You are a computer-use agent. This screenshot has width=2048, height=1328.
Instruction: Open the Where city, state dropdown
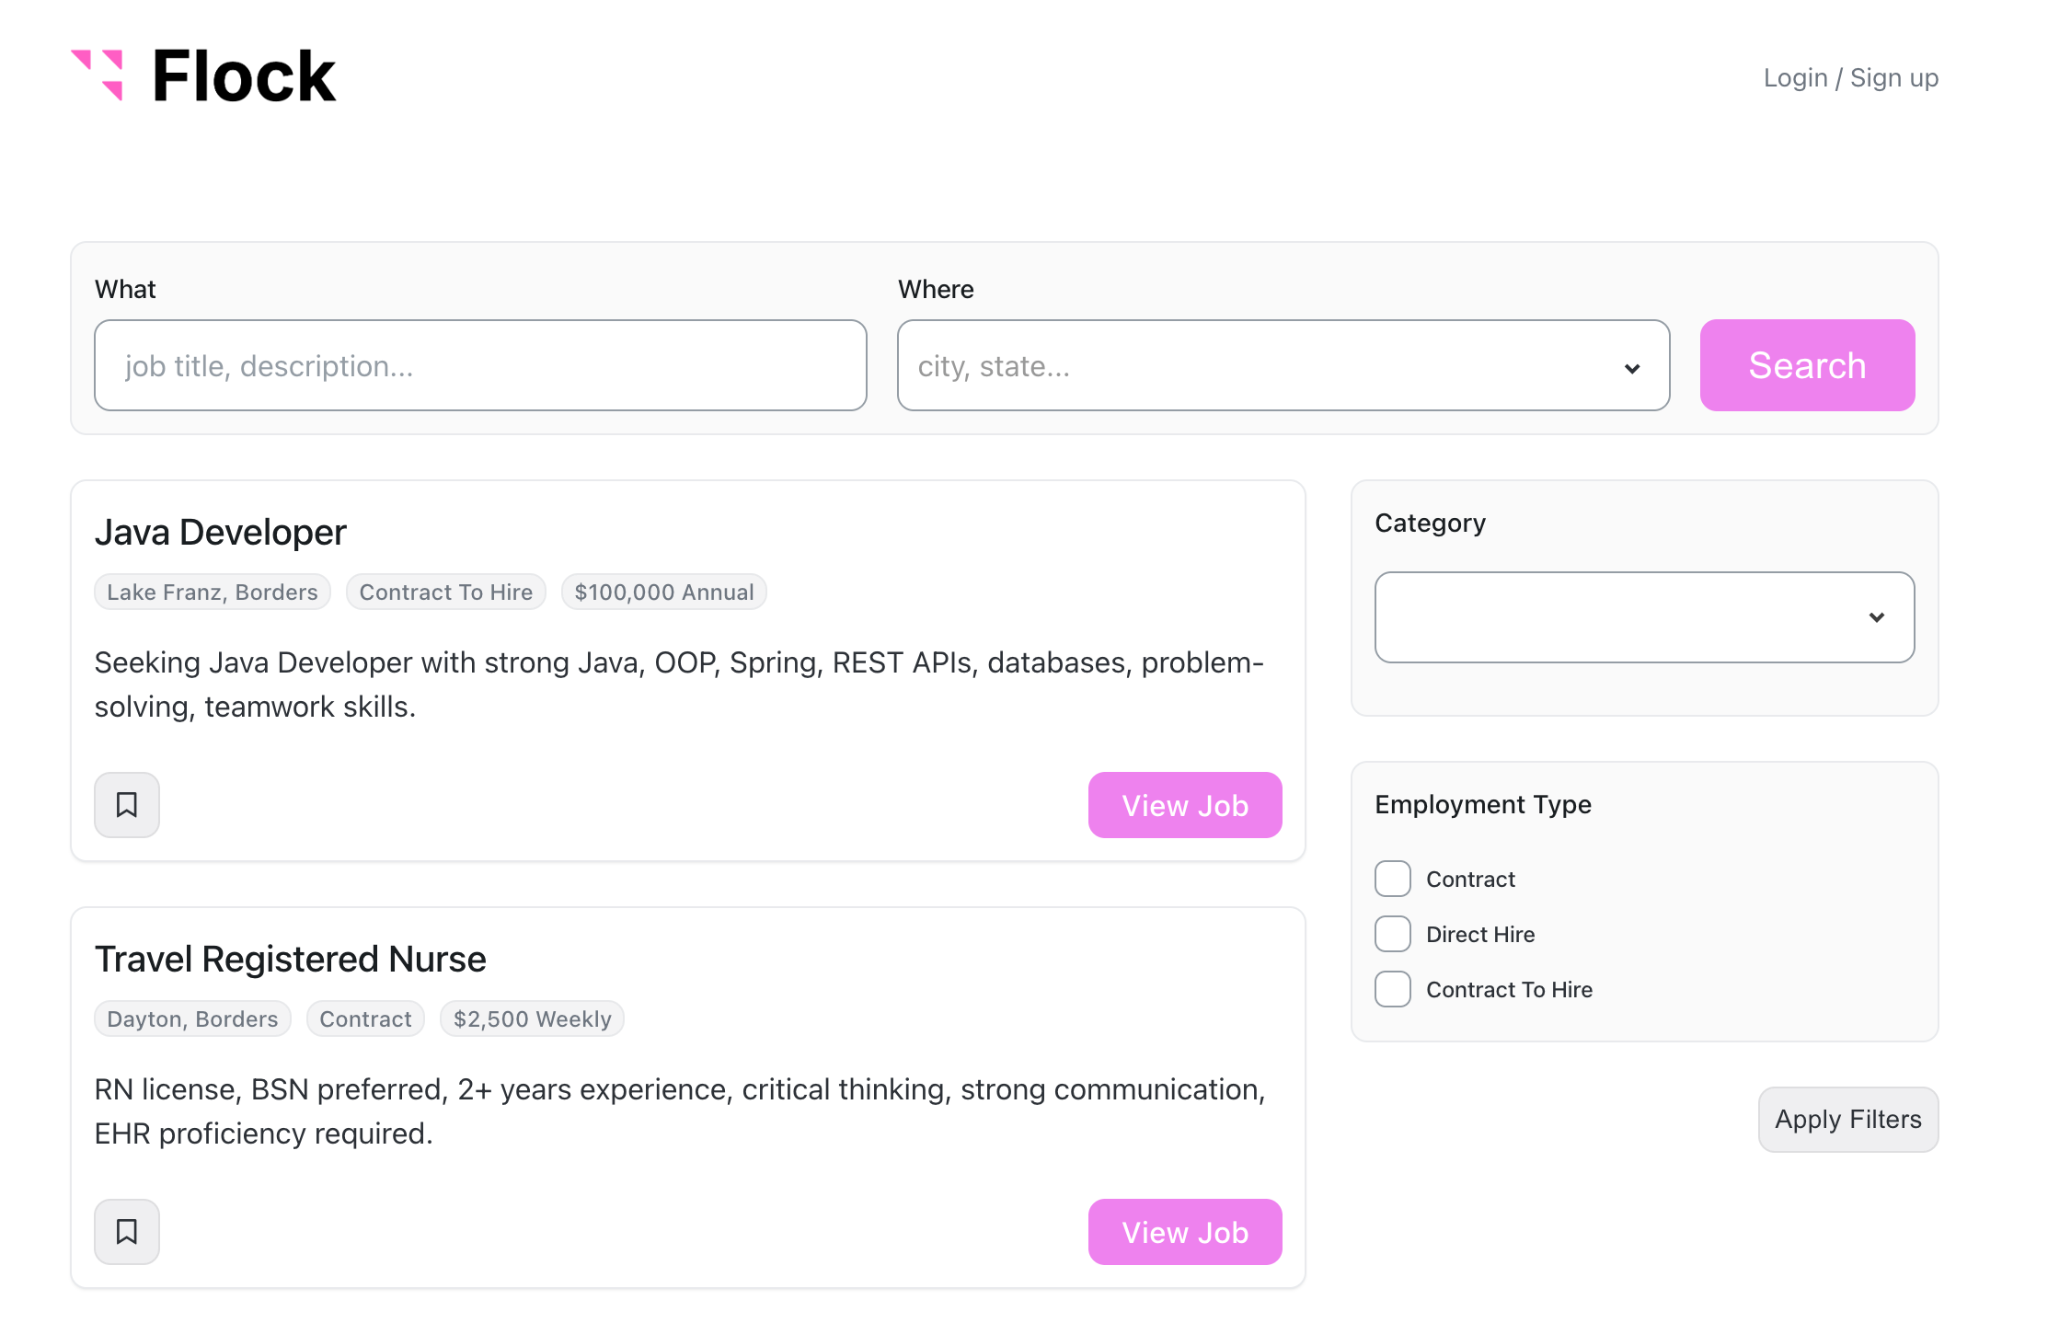1260,366
